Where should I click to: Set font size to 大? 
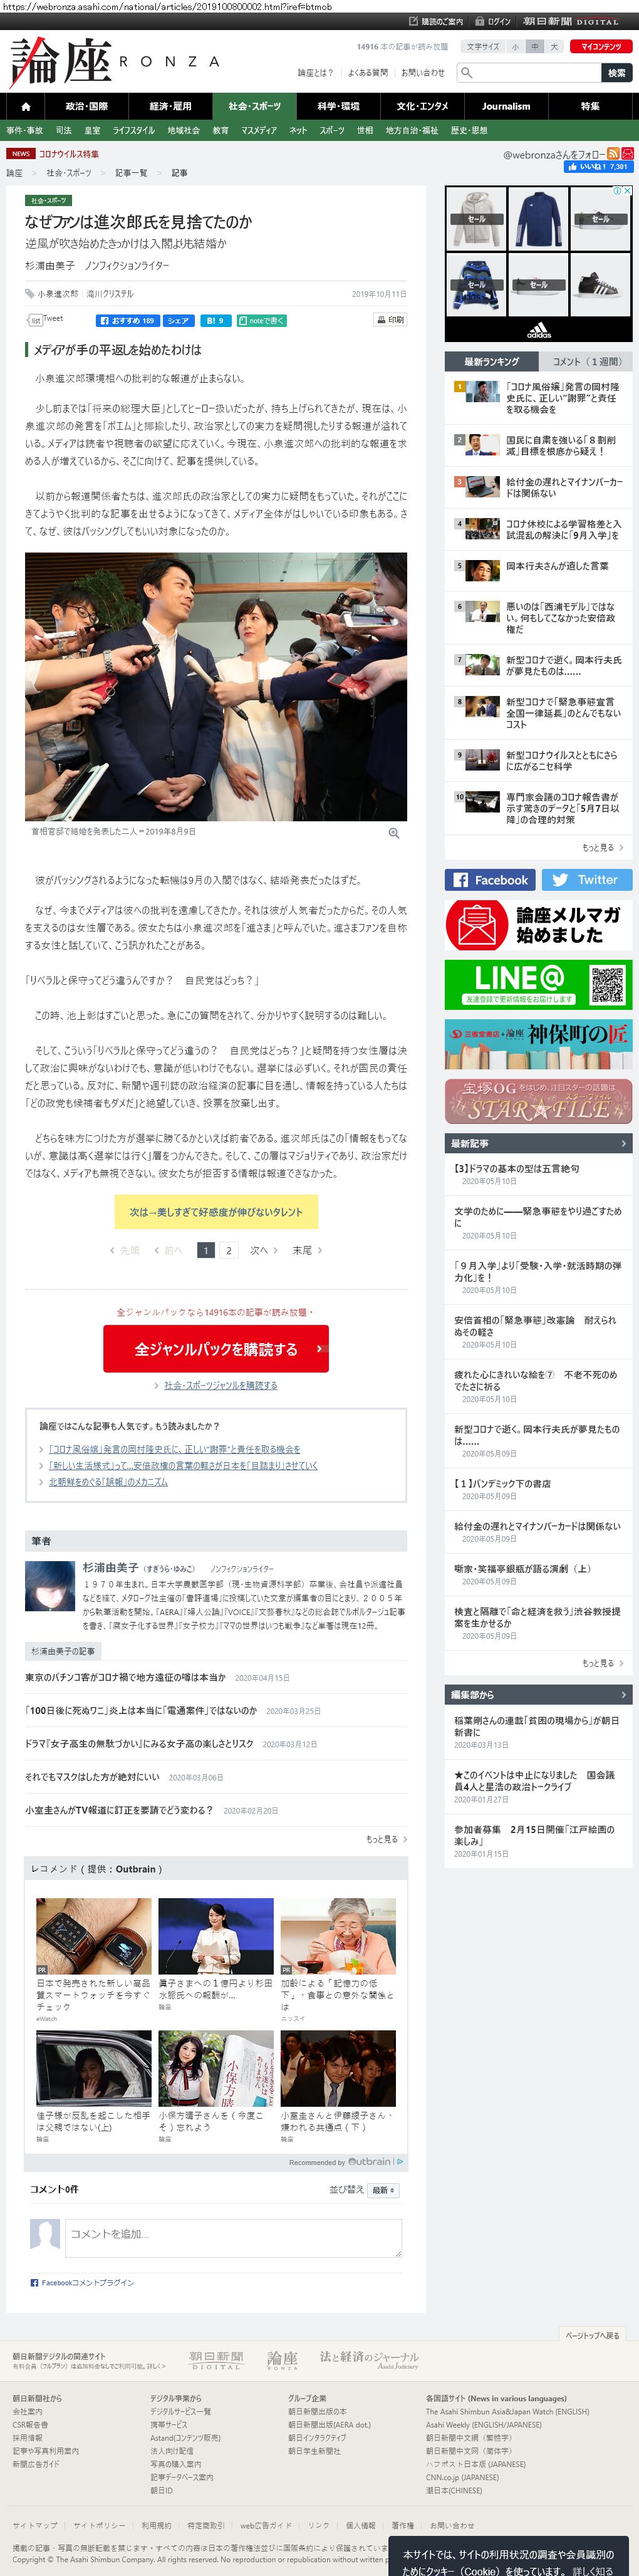pos(554,46)
